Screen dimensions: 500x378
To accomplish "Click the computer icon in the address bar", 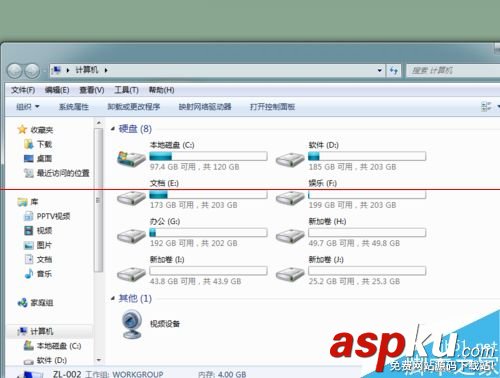I will [57, 70].
